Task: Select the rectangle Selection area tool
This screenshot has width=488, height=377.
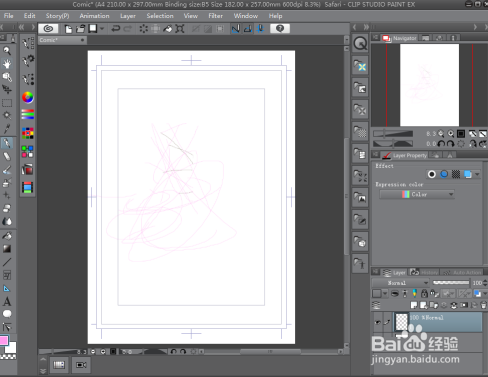Action: (x=7, y=103)
